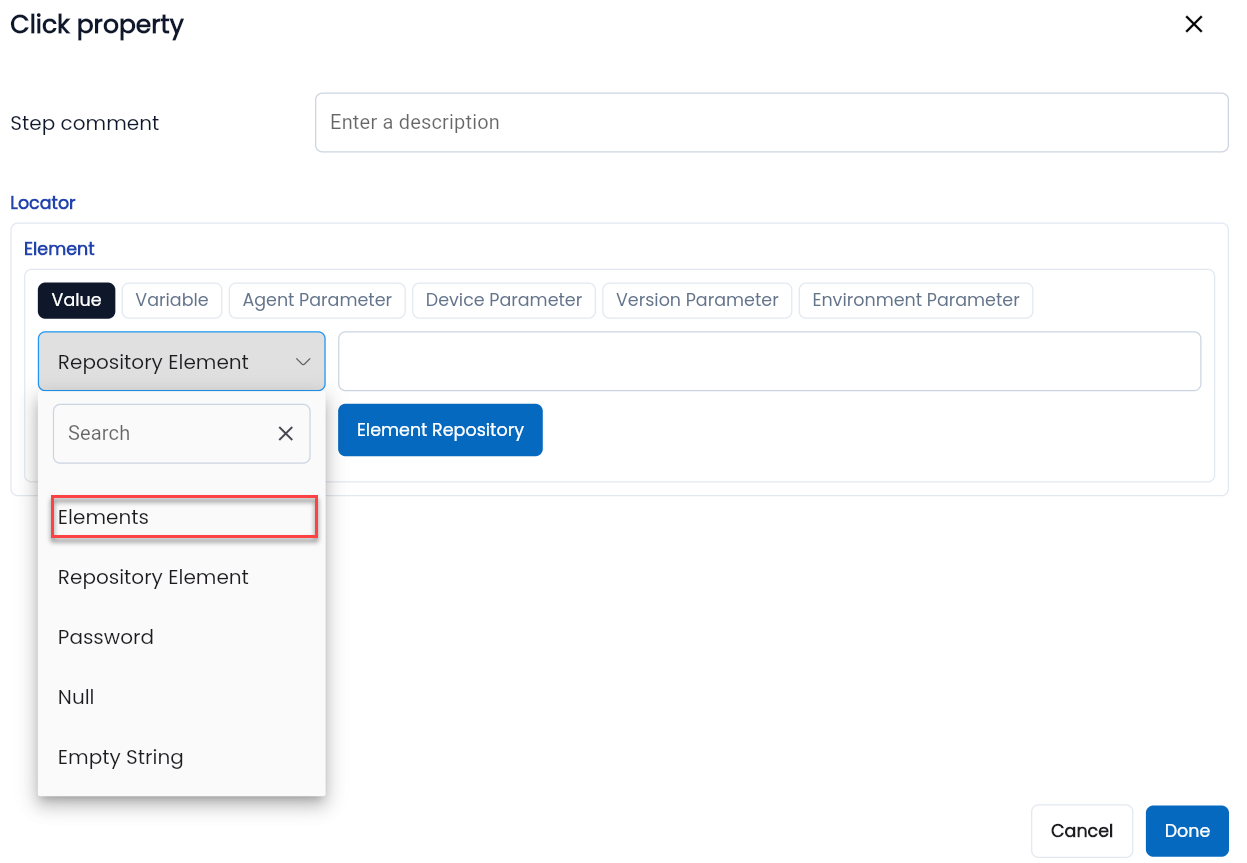Choose the Device Parameter tab
The height and width of the screenshot is (863, 1247).
(504, 300)
